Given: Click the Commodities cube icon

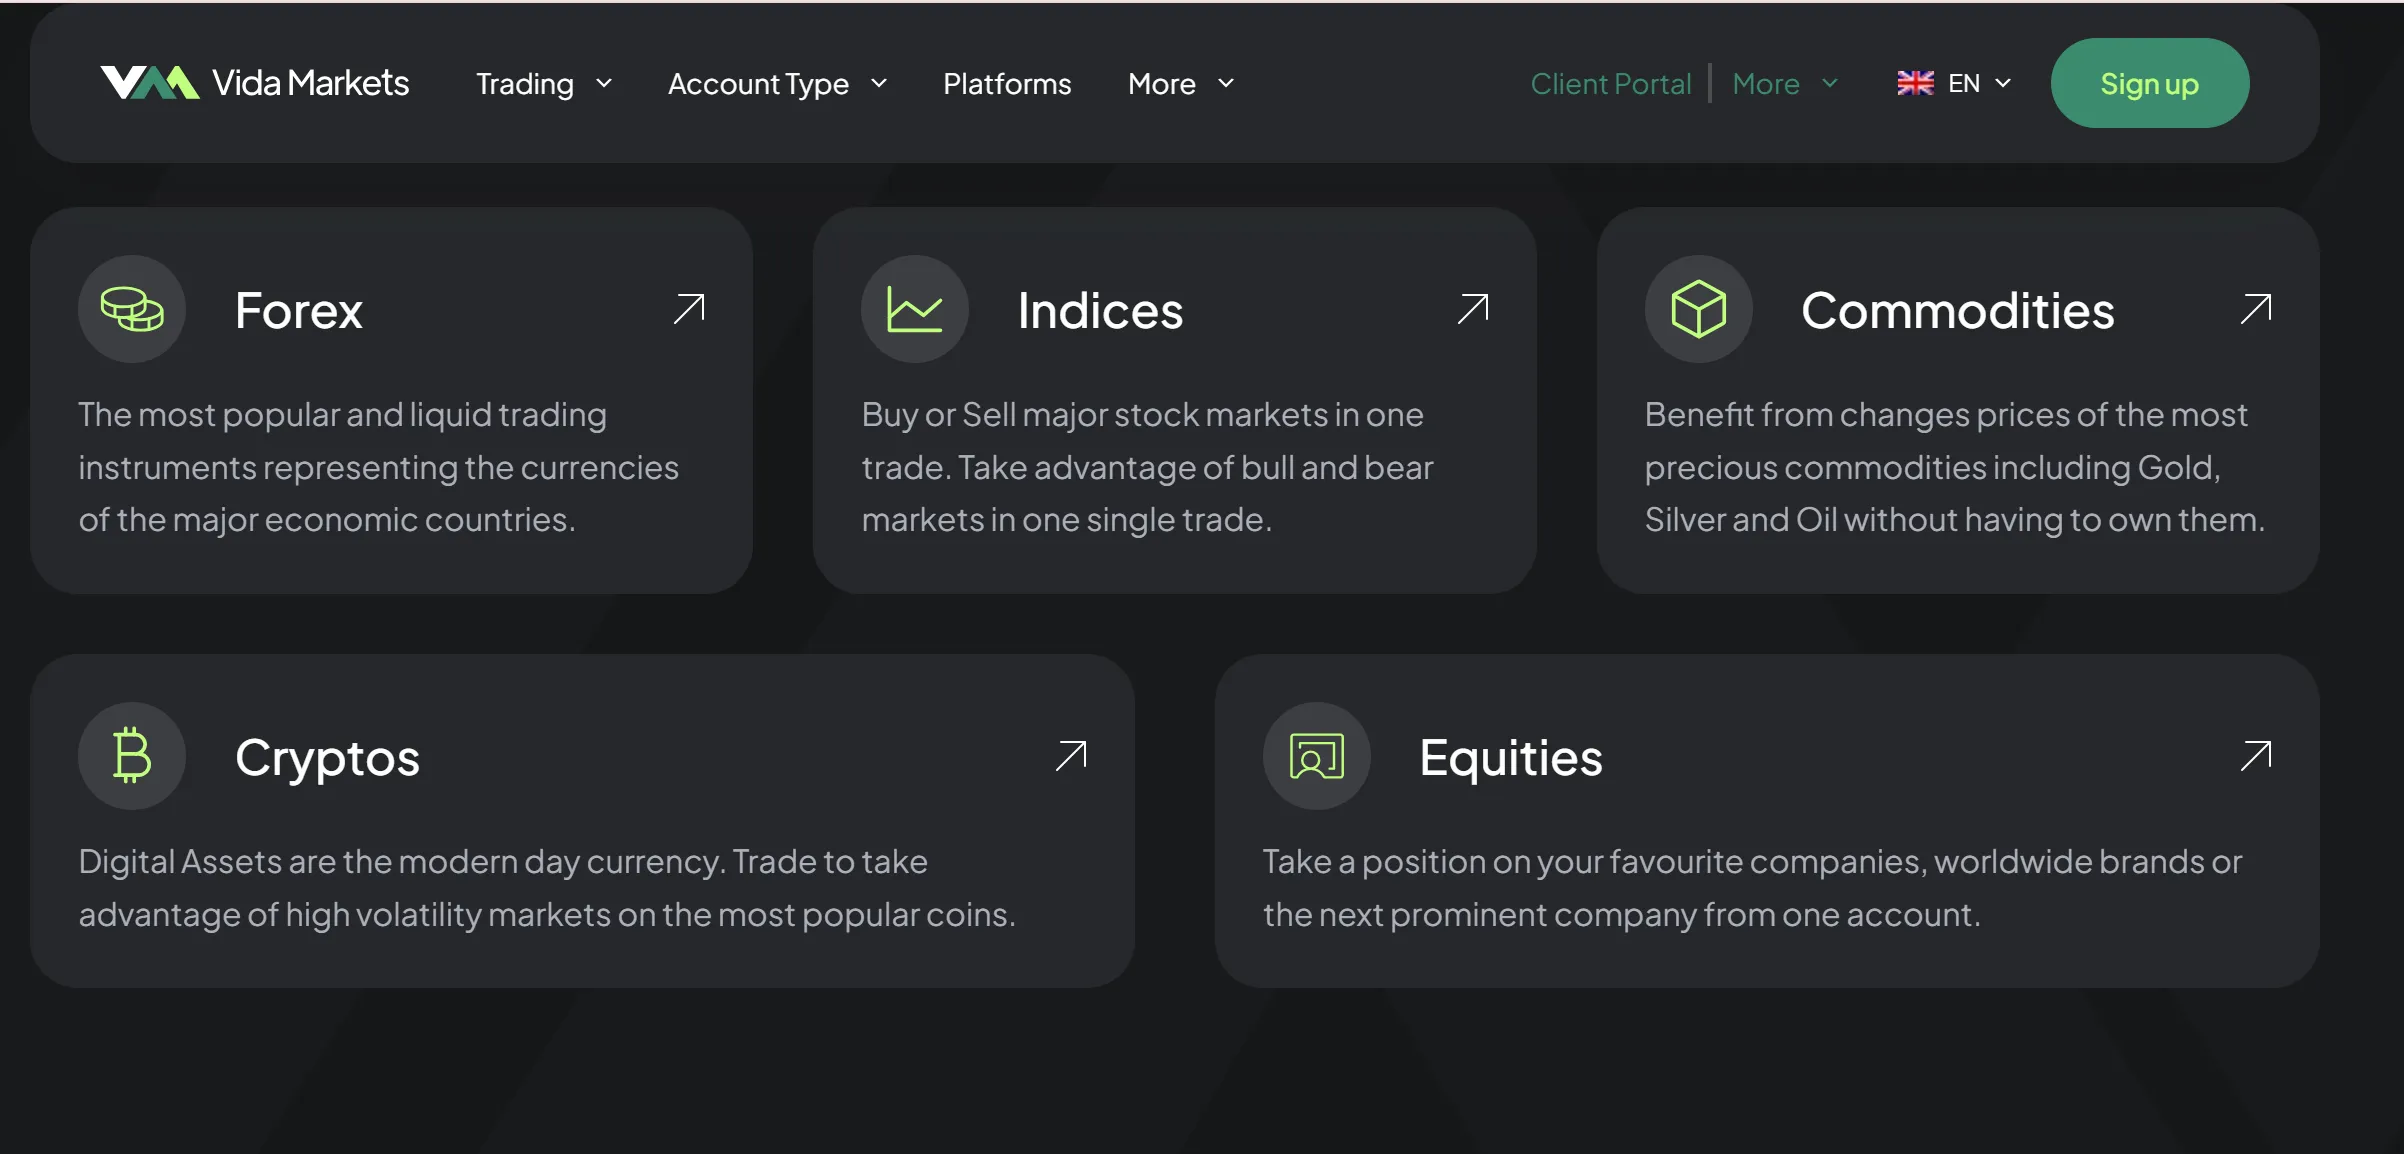Looking at the screenshot, I should [1698, 309].
